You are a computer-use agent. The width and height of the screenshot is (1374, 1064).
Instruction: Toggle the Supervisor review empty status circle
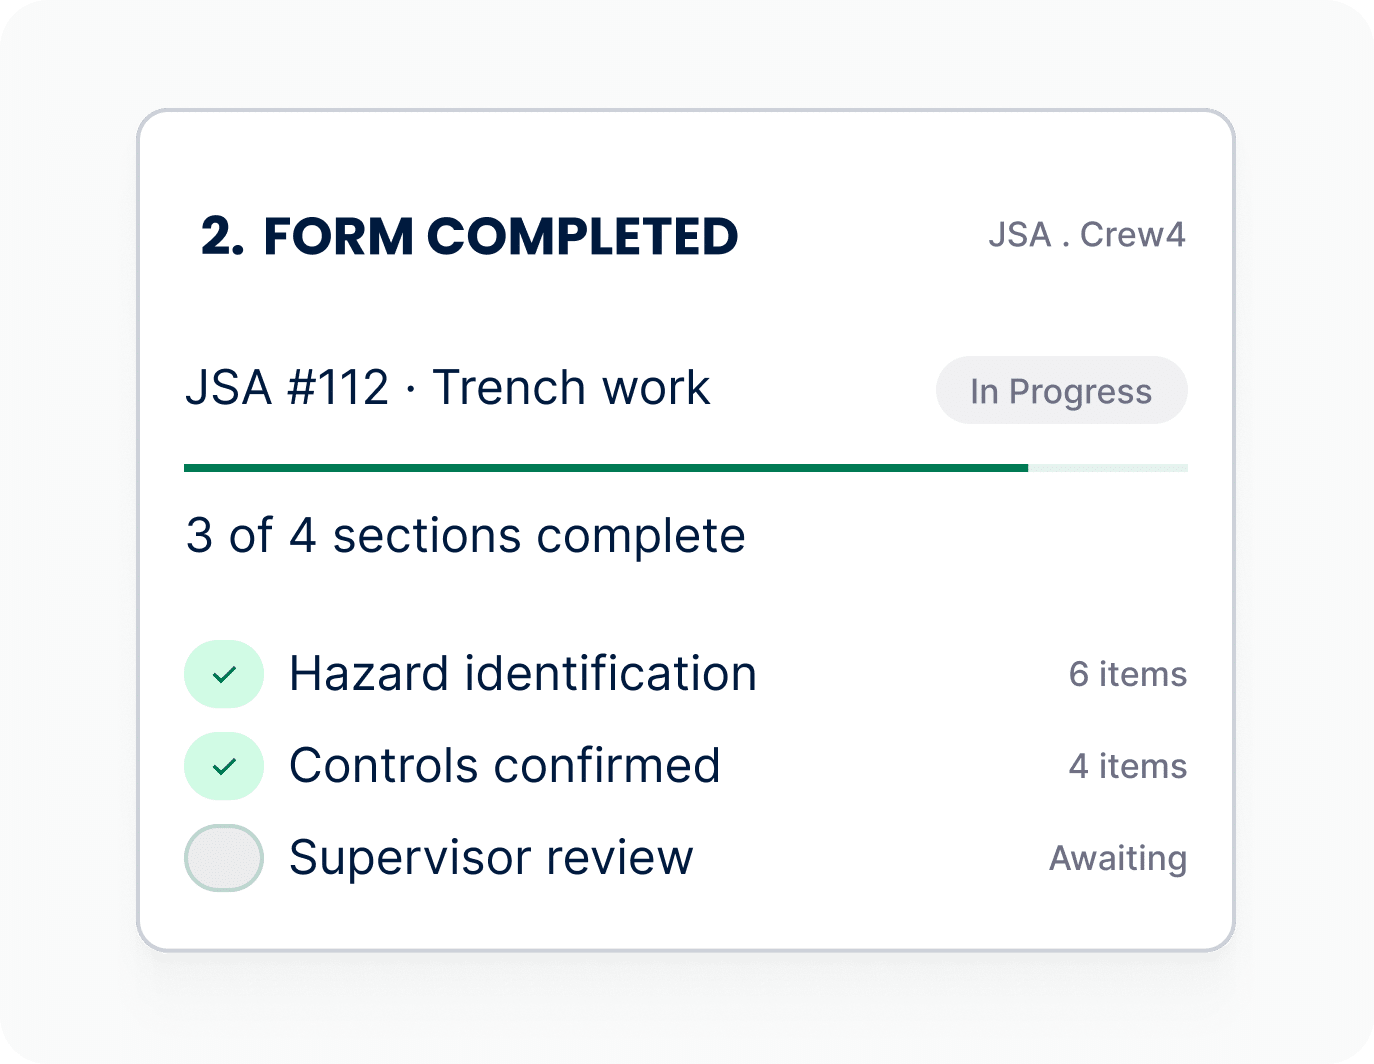pyautogui.click(x=224, y=858)
